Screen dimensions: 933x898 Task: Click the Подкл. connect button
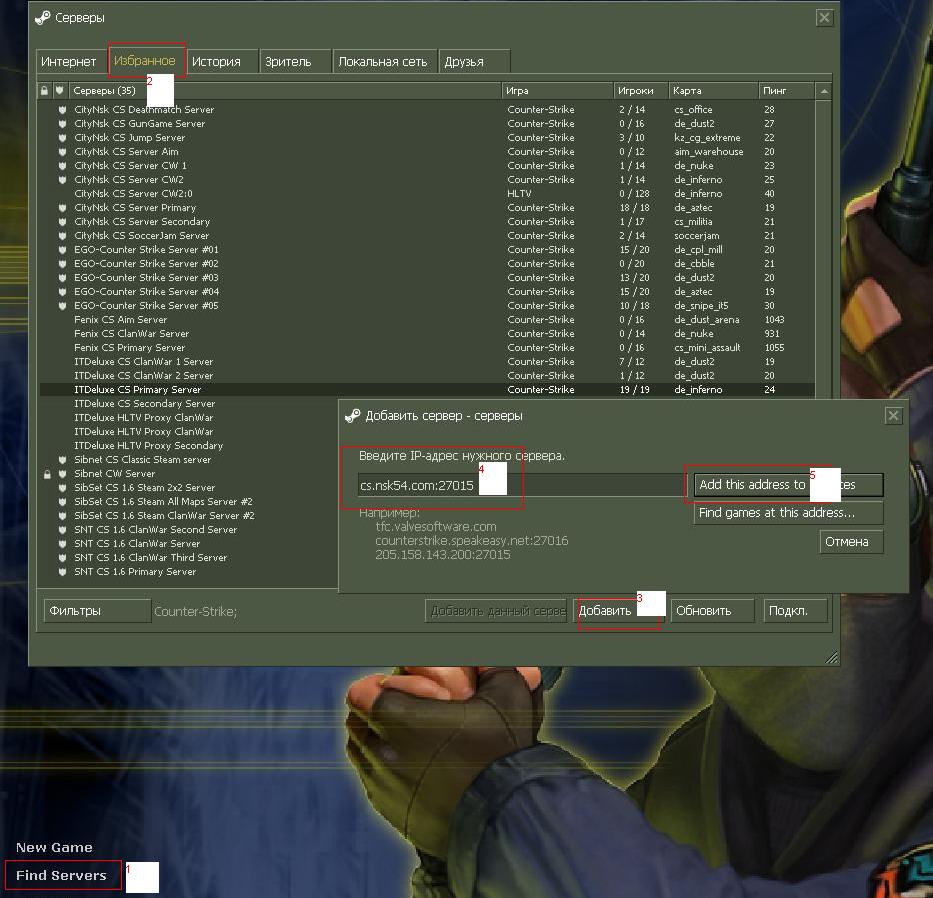click(796, 611)
